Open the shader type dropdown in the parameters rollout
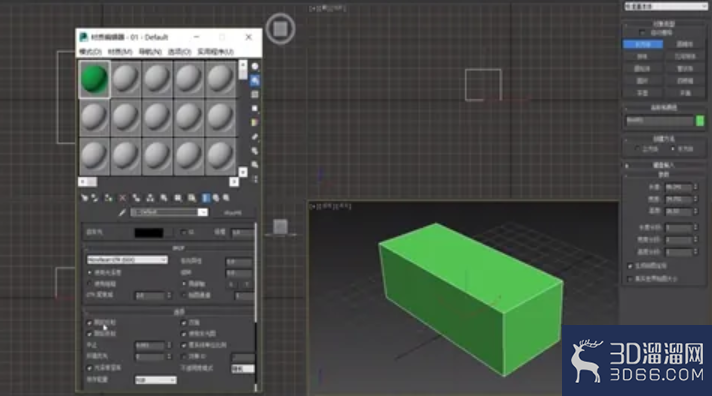 (x=127, y=260)
